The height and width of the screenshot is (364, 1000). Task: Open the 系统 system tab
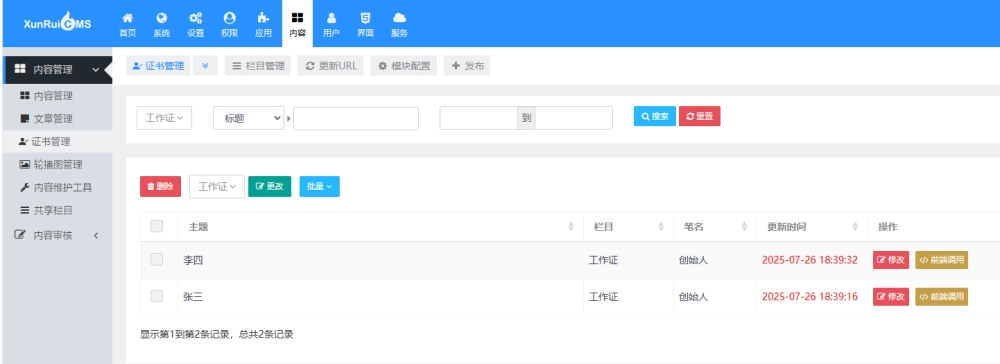(x=161, y=24)
